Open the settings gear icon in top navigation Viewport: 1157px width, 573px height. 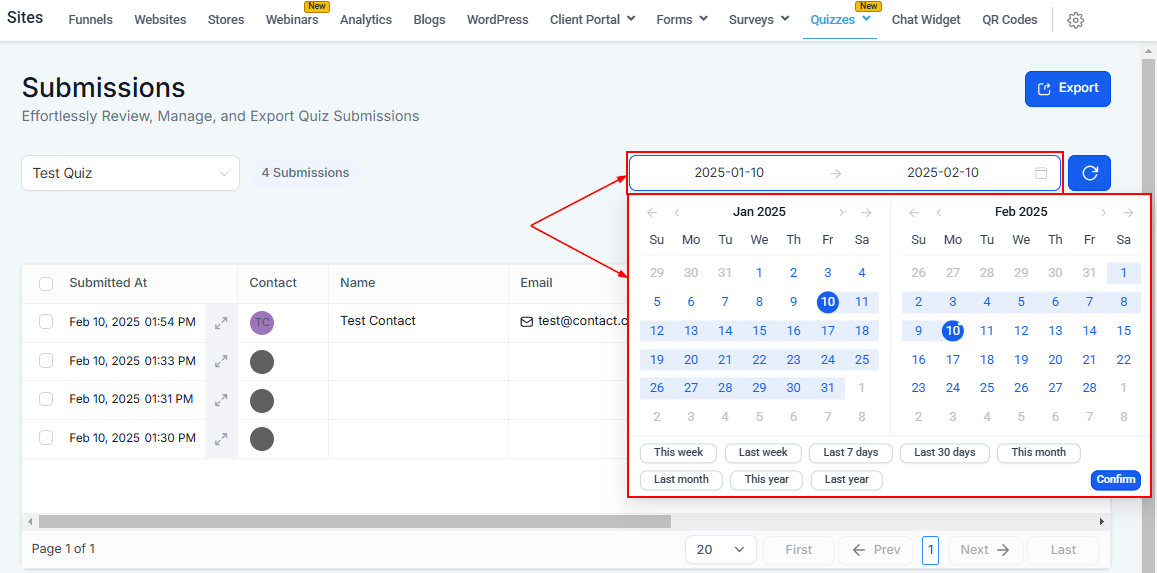coord(1075,21)
